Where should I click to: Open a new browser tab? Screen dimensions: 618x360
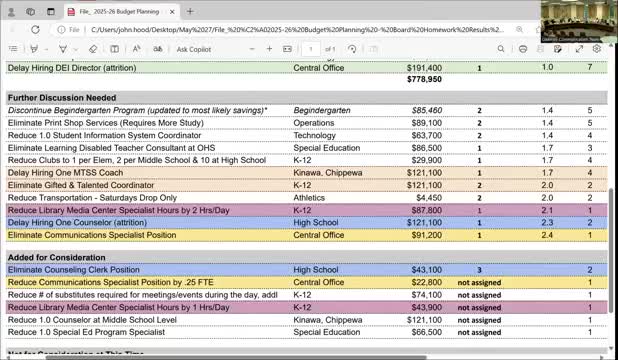point(190,11)
